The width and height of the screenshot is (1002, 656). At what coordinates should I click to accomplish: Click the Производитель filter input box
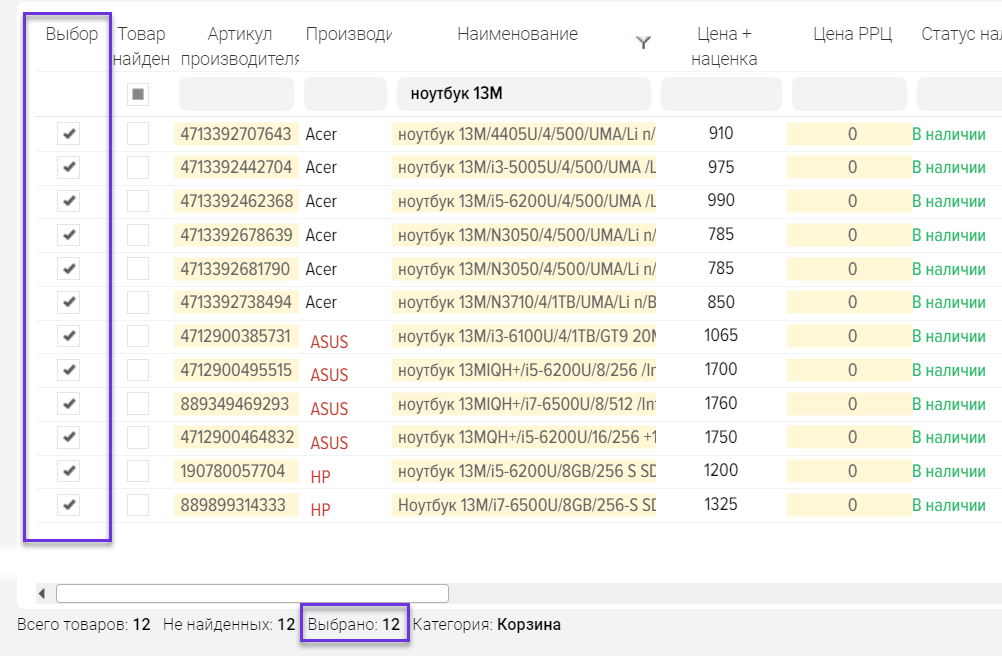point(345,95)
